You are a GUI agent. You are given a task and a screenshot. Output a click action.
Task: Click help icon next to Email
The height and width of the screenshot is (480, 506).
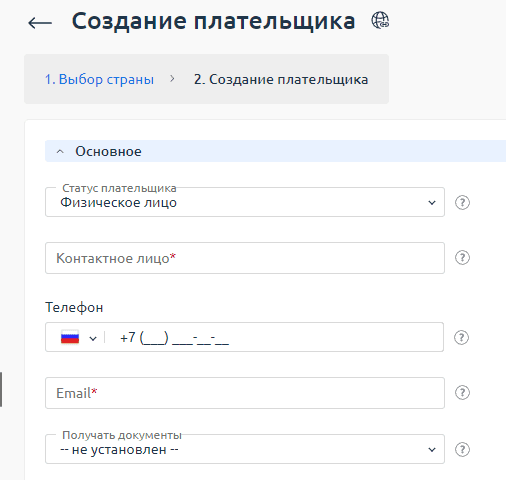tap(462, 393)
